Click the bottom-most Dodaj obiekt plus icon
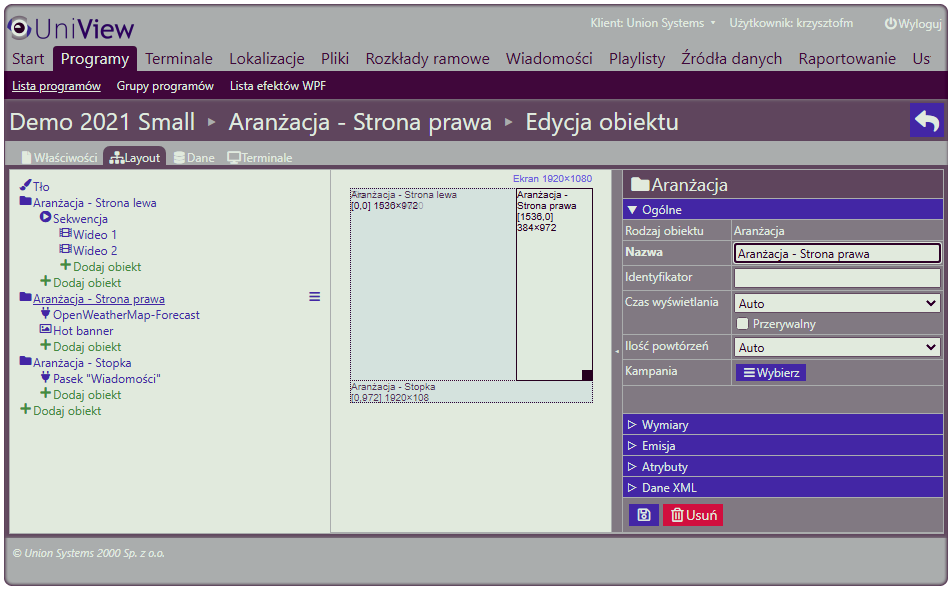952x590 pixels. pos(26,410)
